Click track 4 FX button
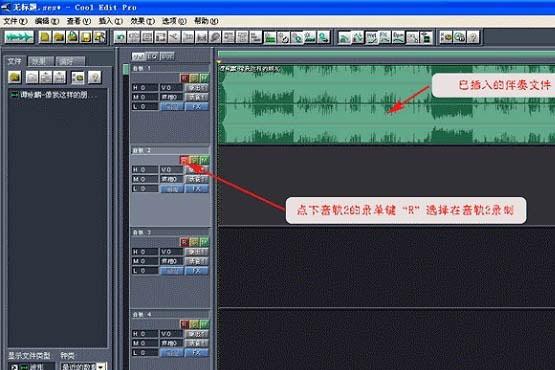The width and height of the screenshot is (555, 370). point(197,353)
